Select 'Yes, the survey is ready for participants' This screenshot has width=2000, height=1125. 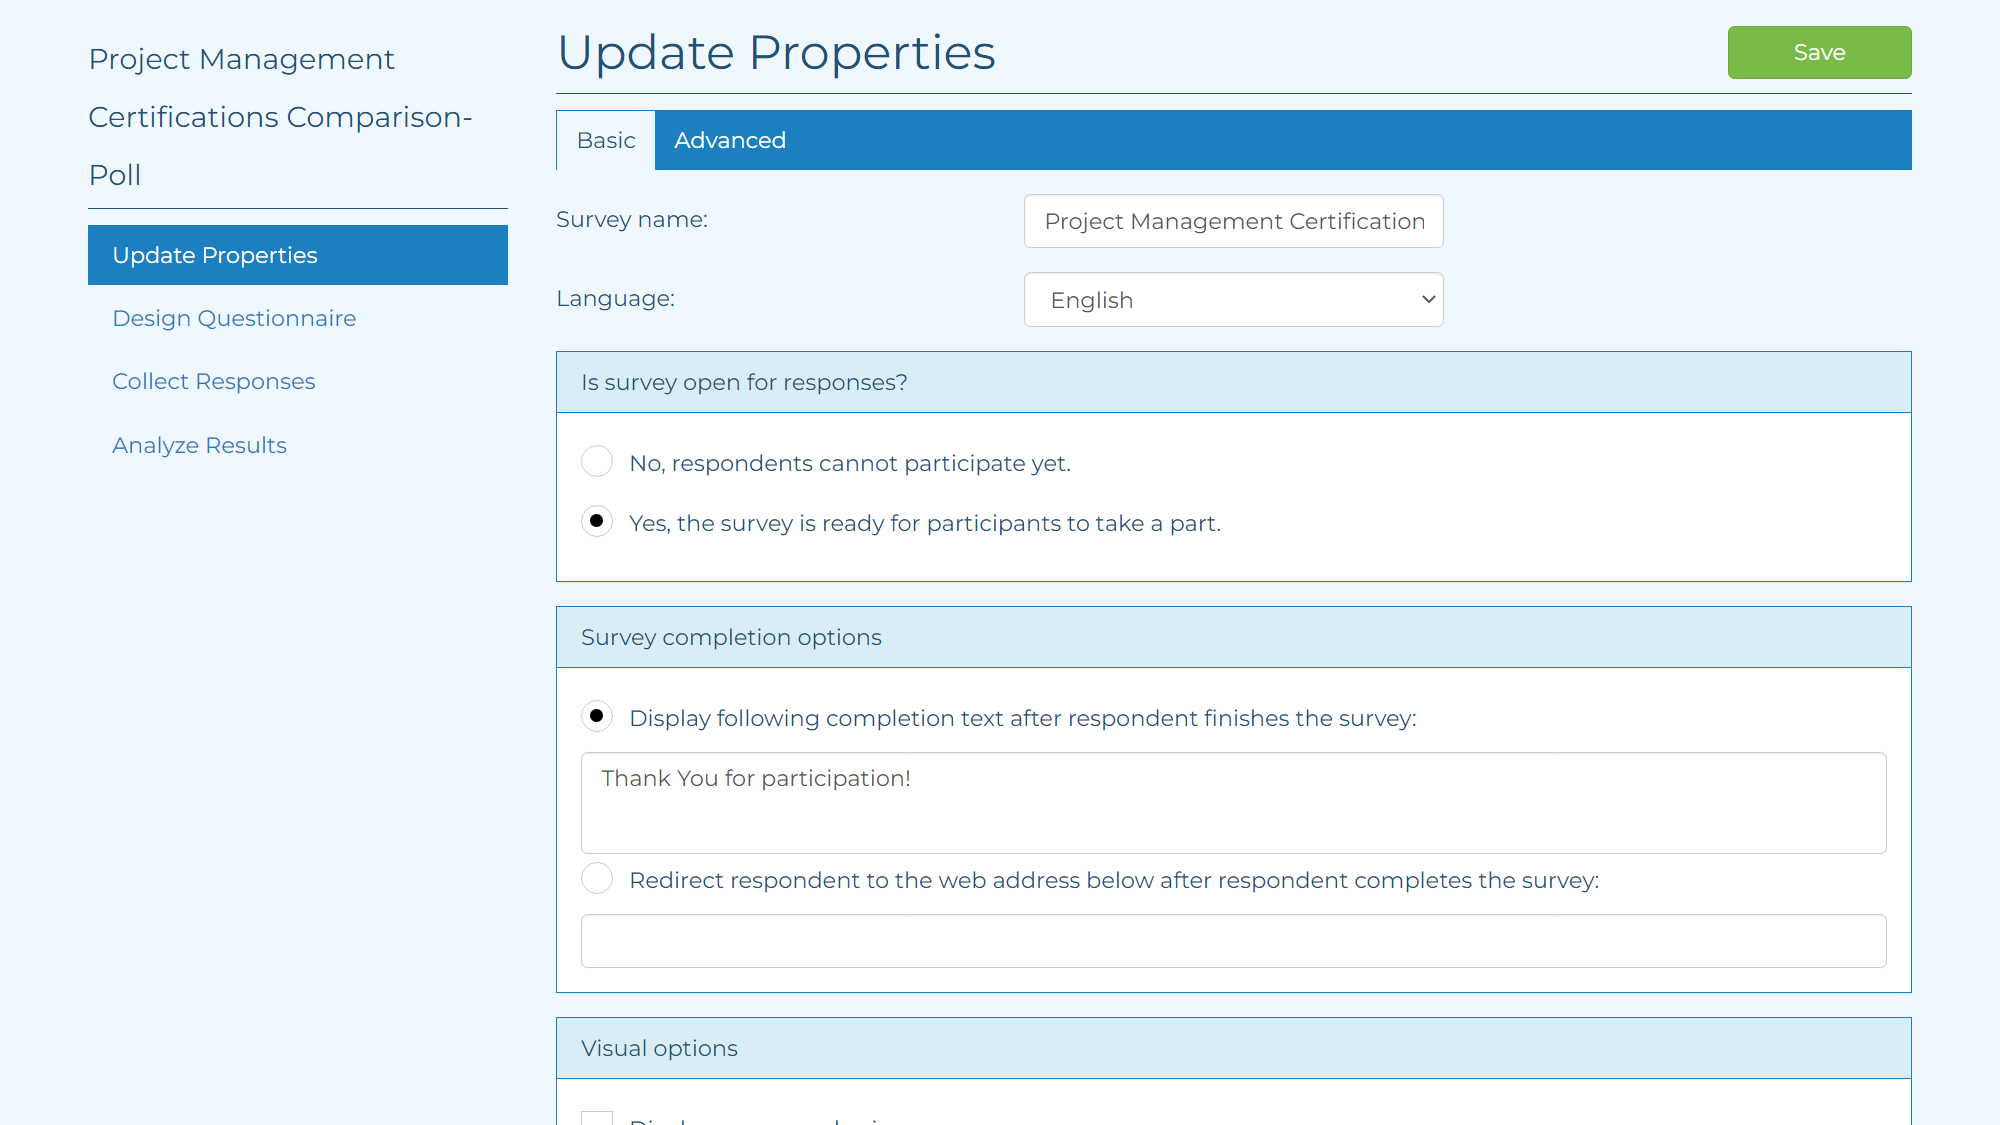[597, 521]
